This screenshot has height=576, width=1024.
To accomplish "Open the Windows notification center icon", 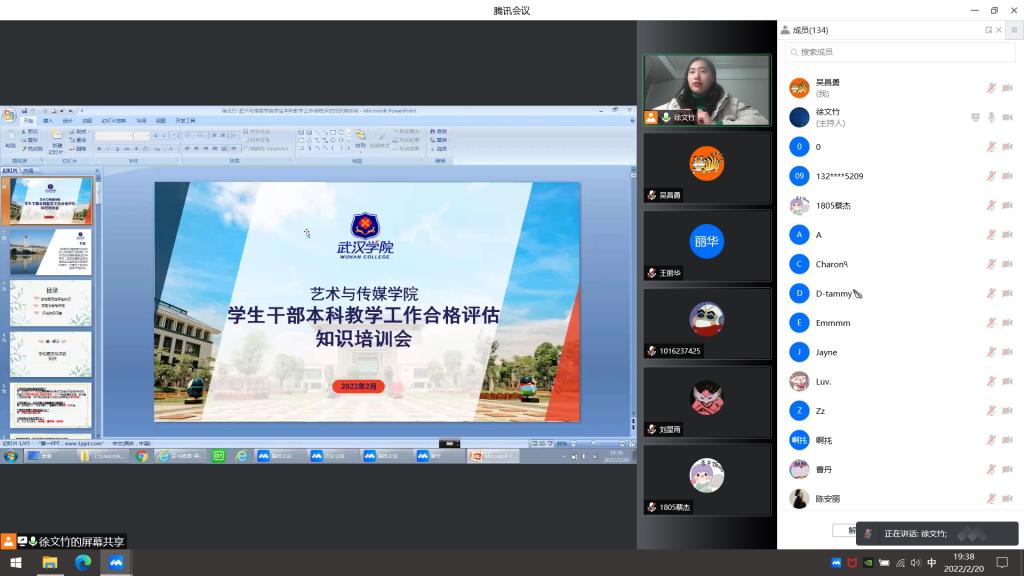I will click(1002, 563).
